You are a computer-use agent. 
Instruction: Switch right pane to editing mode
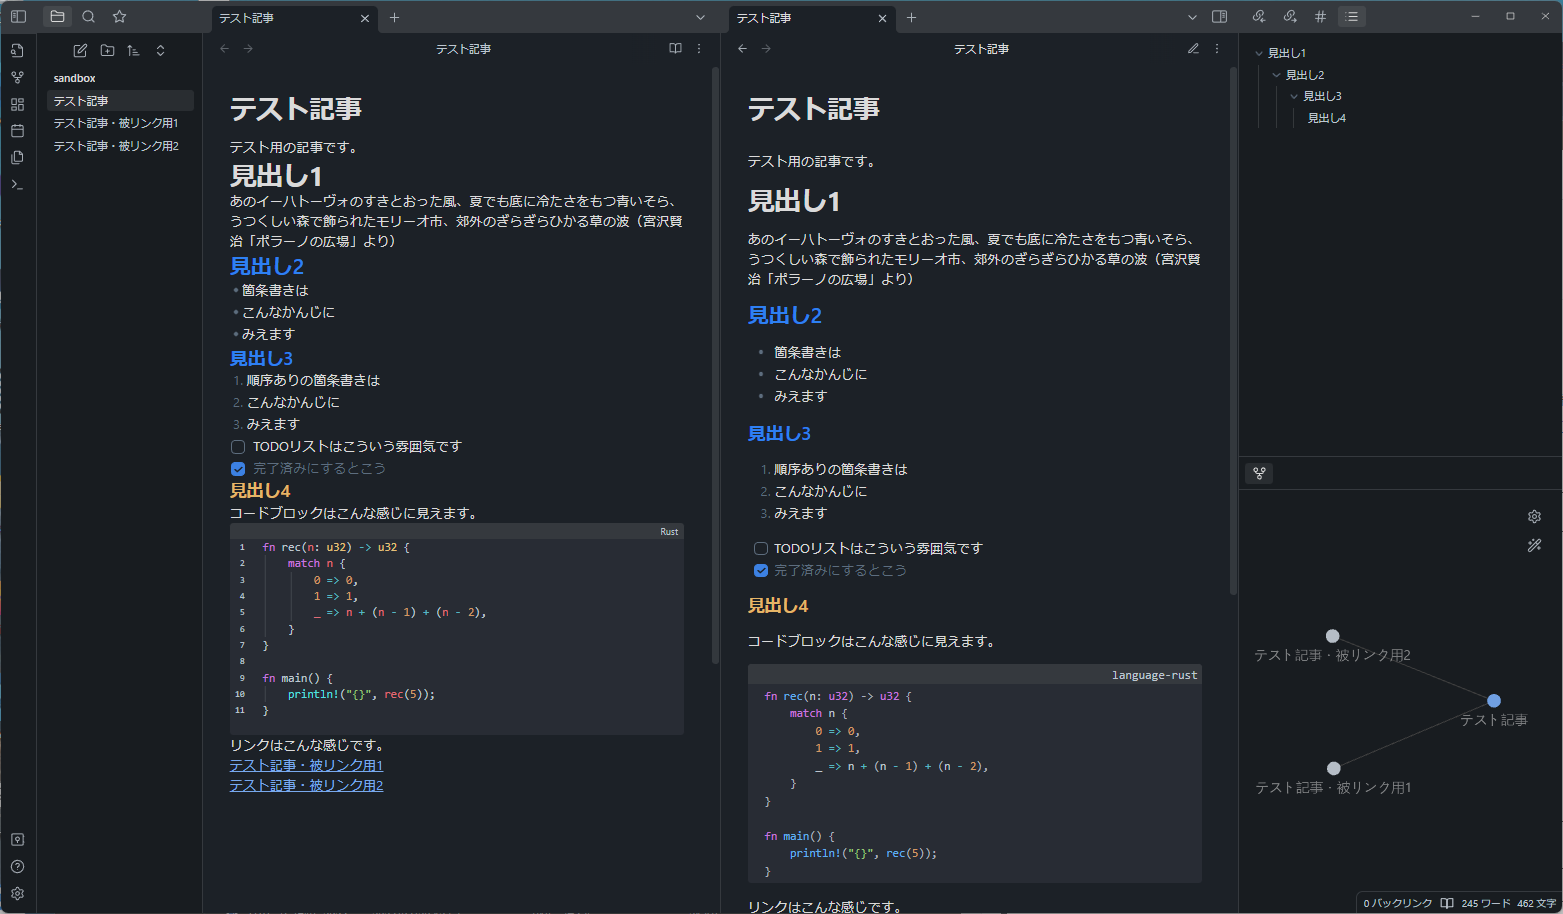pyautogui.click(x=1193, y=49)
